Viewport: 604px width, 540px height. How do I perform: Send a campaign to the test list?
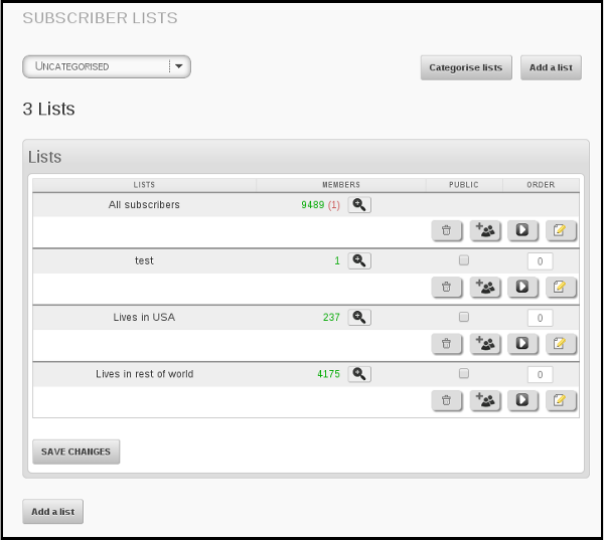tap(522, 287)
